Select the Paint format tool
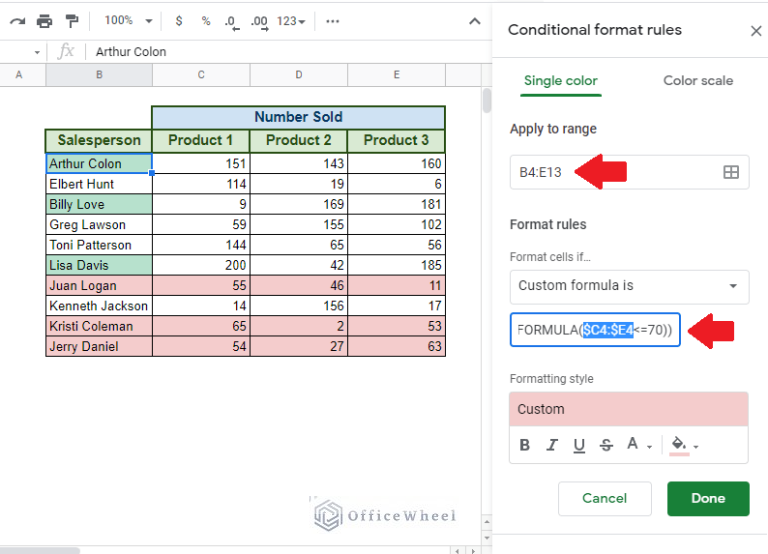Image resolution: width=768 pixels, height=554 pixels. [71, 21]
